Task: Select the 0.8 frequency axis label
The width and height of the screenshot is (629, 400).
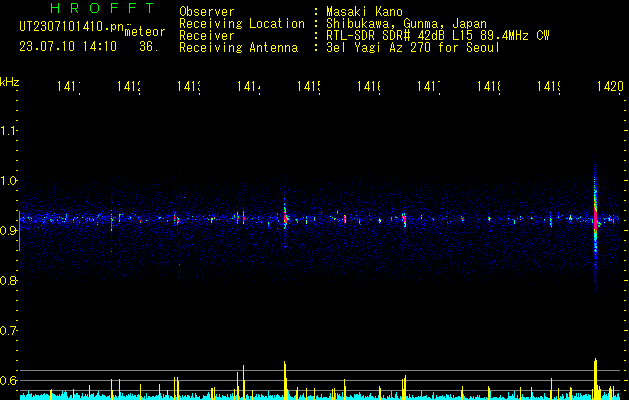Action: coord(9,281)
